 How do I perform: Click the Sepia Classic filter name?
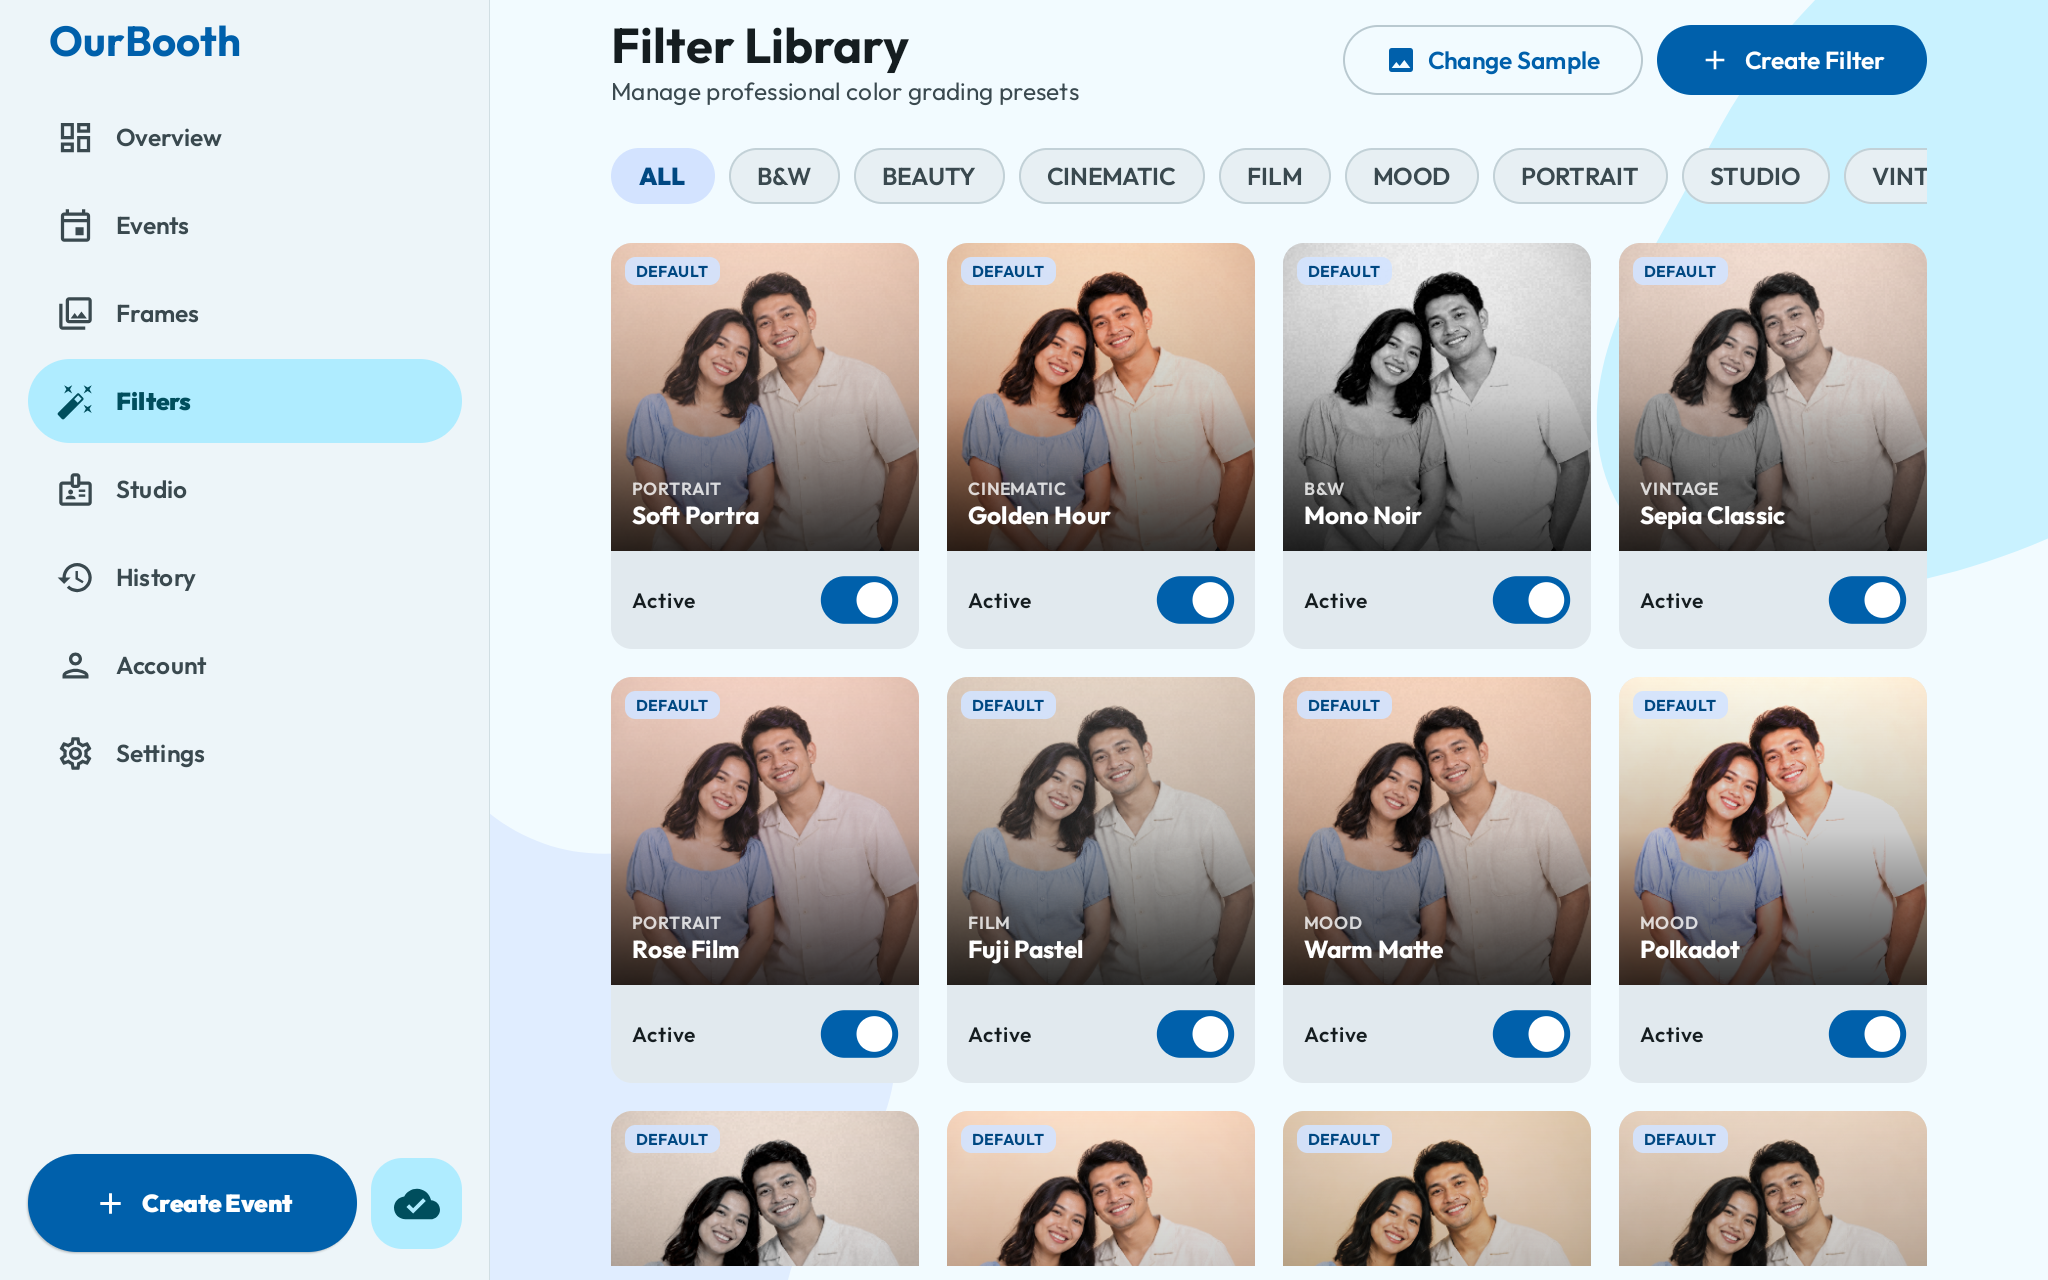point(1712,516)
